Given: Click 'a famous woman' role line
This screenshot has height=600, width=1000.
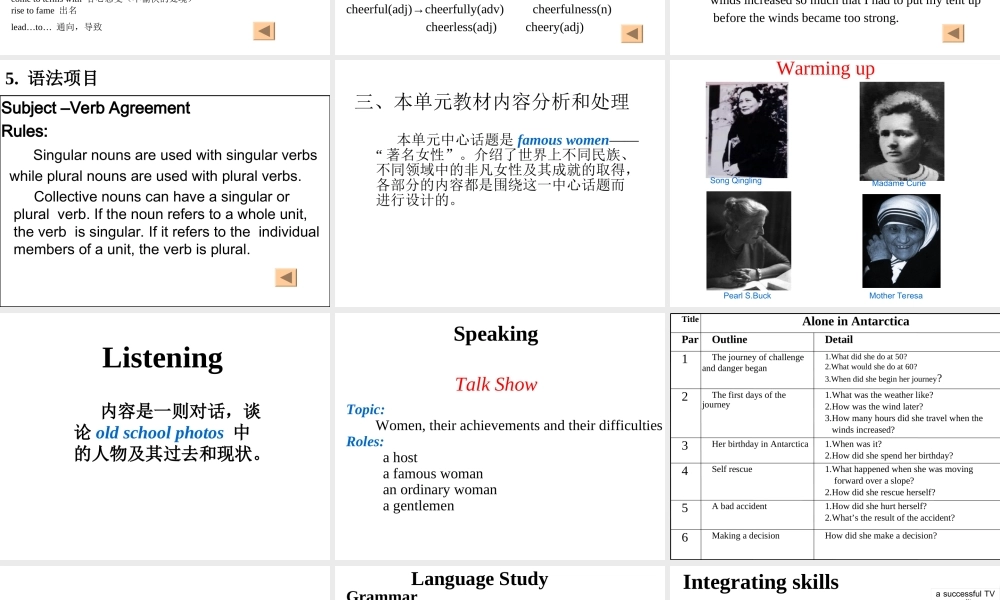Looking at the screenshot, I should tap(432, 474).
